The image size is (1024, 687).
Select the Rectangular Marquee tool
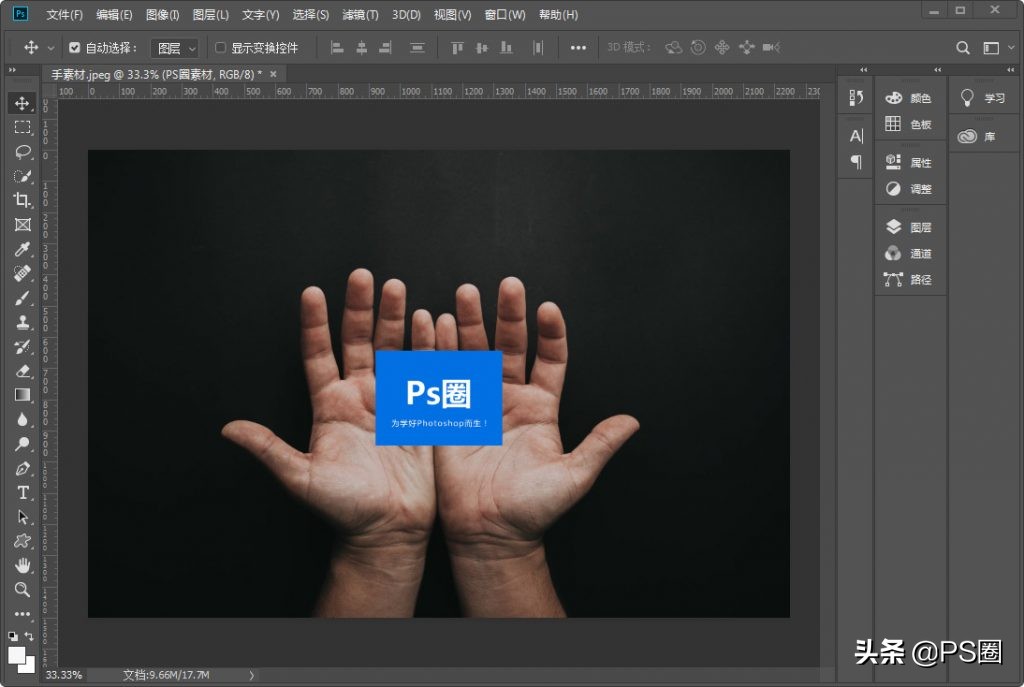click(x=22, y=127)
